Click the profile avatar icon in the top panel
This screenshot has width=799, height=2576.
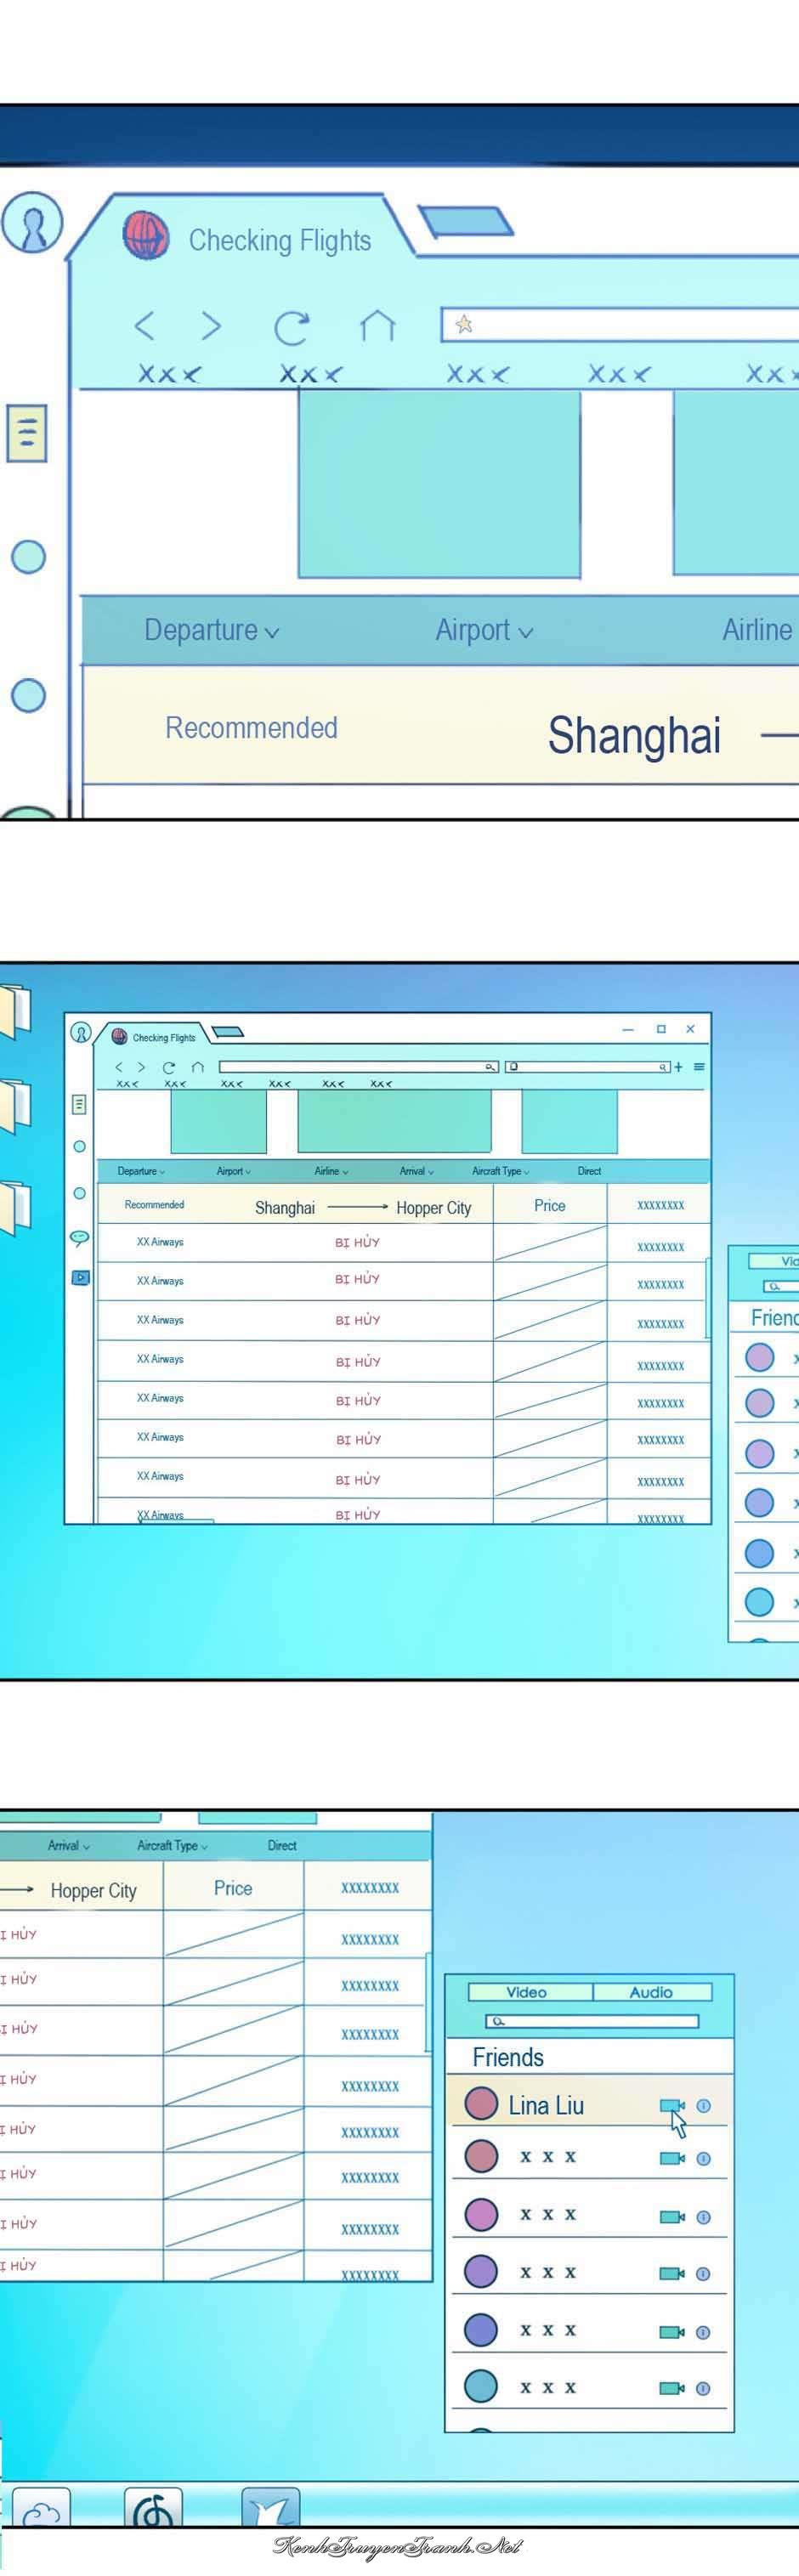pyautogui.click(x=32, y=223)
